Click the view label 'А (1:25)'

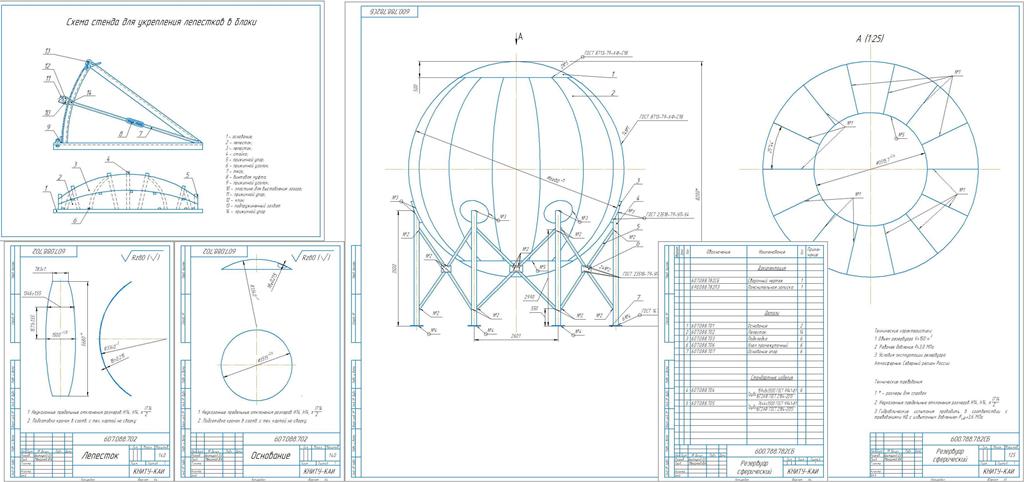click(870, 39)
